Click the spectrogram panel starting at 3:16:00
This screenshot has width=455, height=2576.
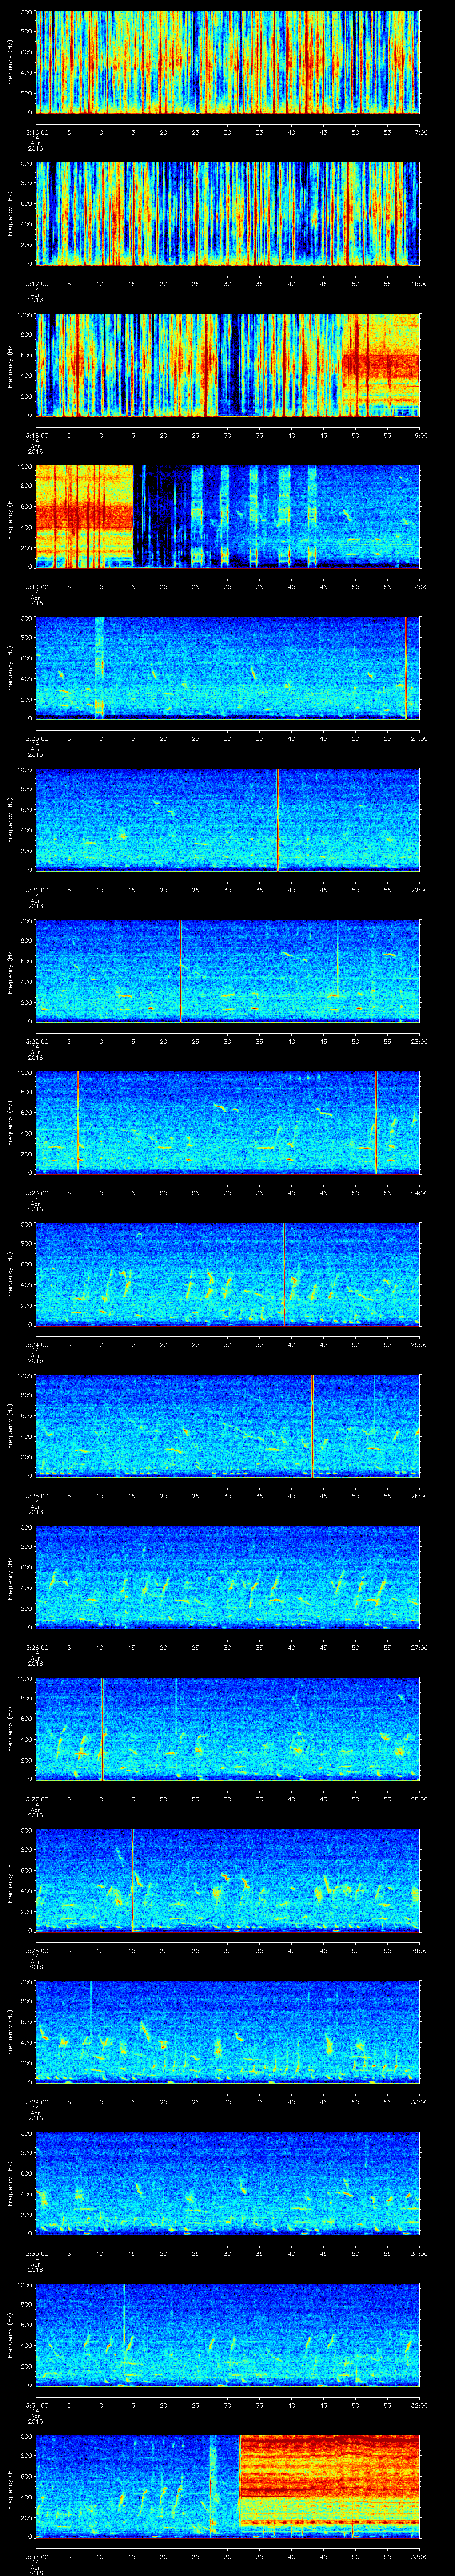coord(228,62)
